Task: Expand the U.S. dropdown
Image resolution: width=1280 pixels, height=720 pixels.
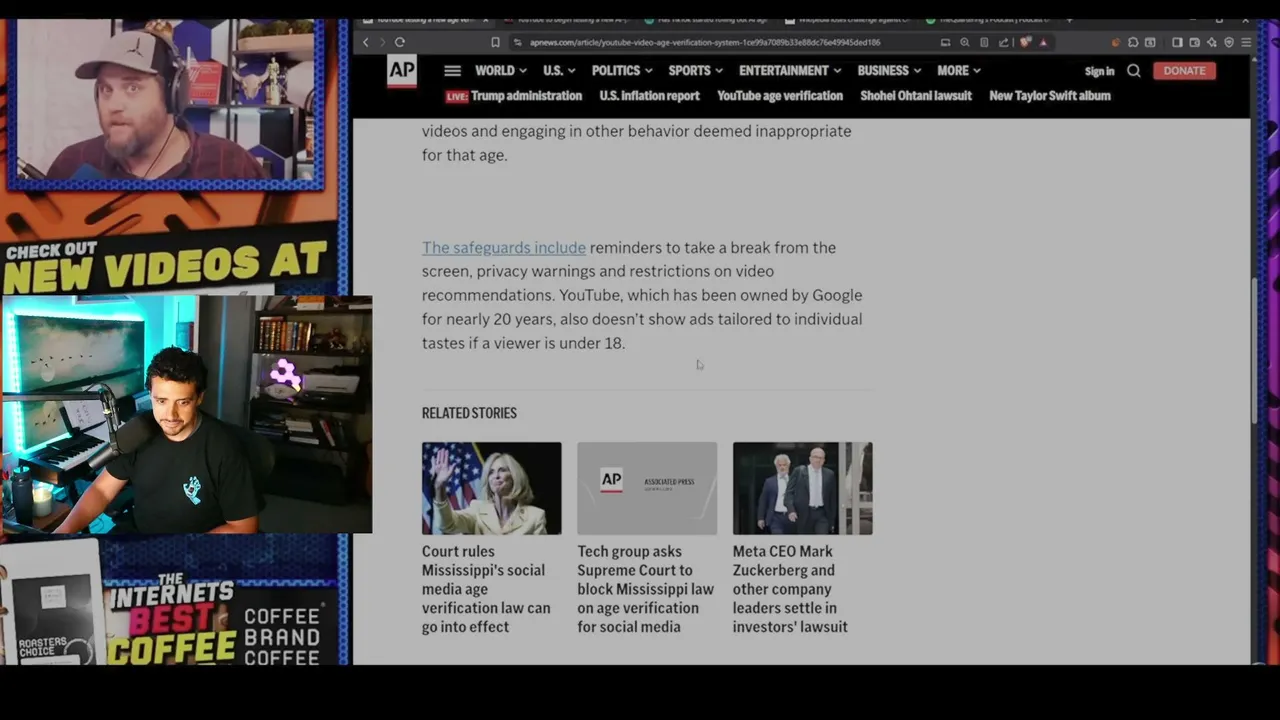Action: click(559, 71)
